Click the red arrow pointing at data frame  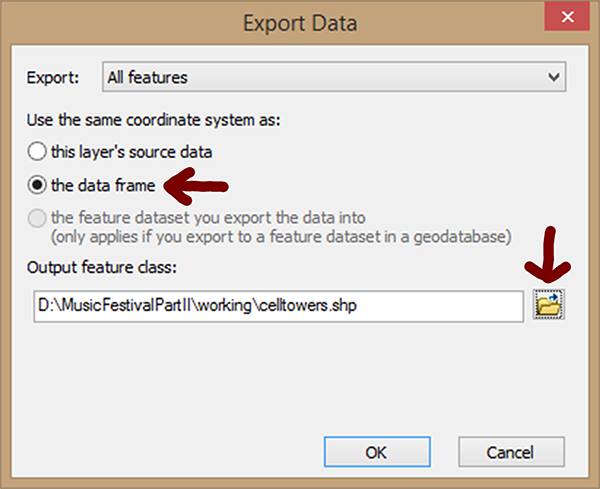click(x=196, y=185)
